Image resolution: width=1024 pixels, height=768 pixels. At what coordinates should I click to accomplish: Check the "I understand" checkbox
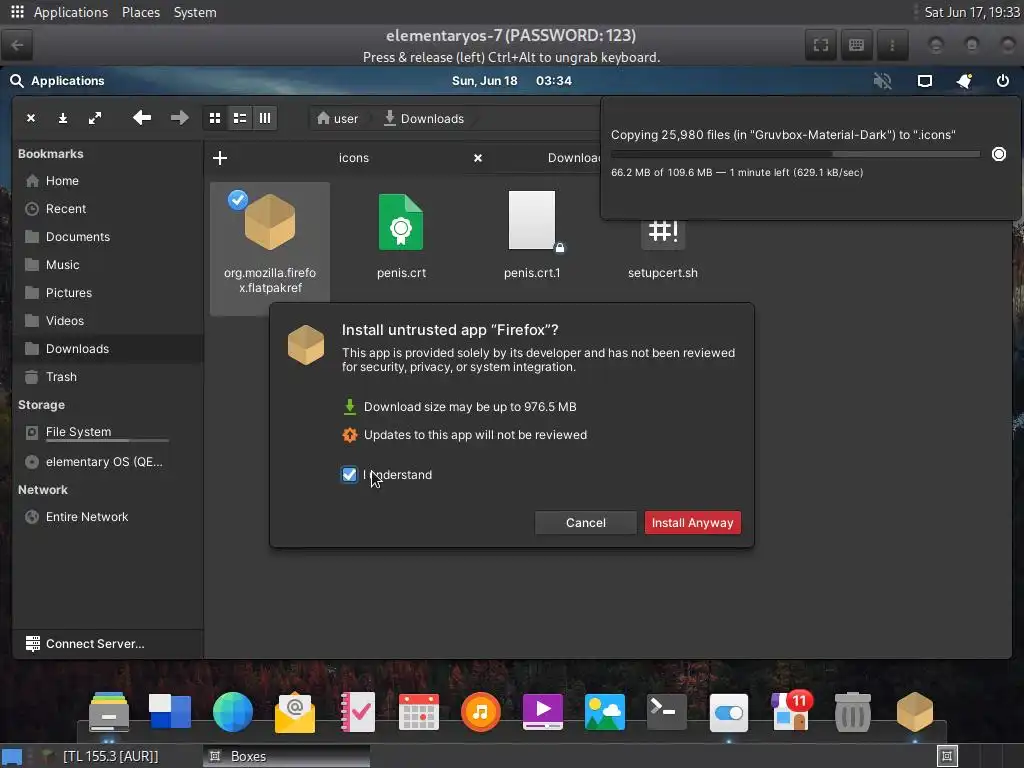pos(349,475)
